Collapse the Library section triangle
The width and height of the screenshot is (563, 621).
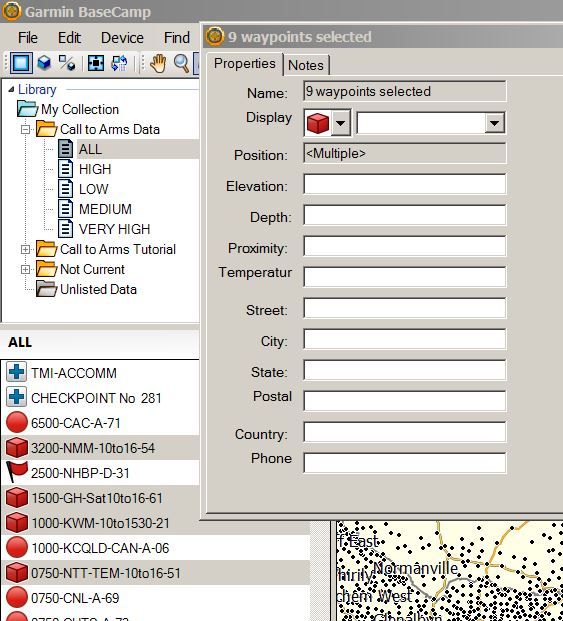pos(11,90)
